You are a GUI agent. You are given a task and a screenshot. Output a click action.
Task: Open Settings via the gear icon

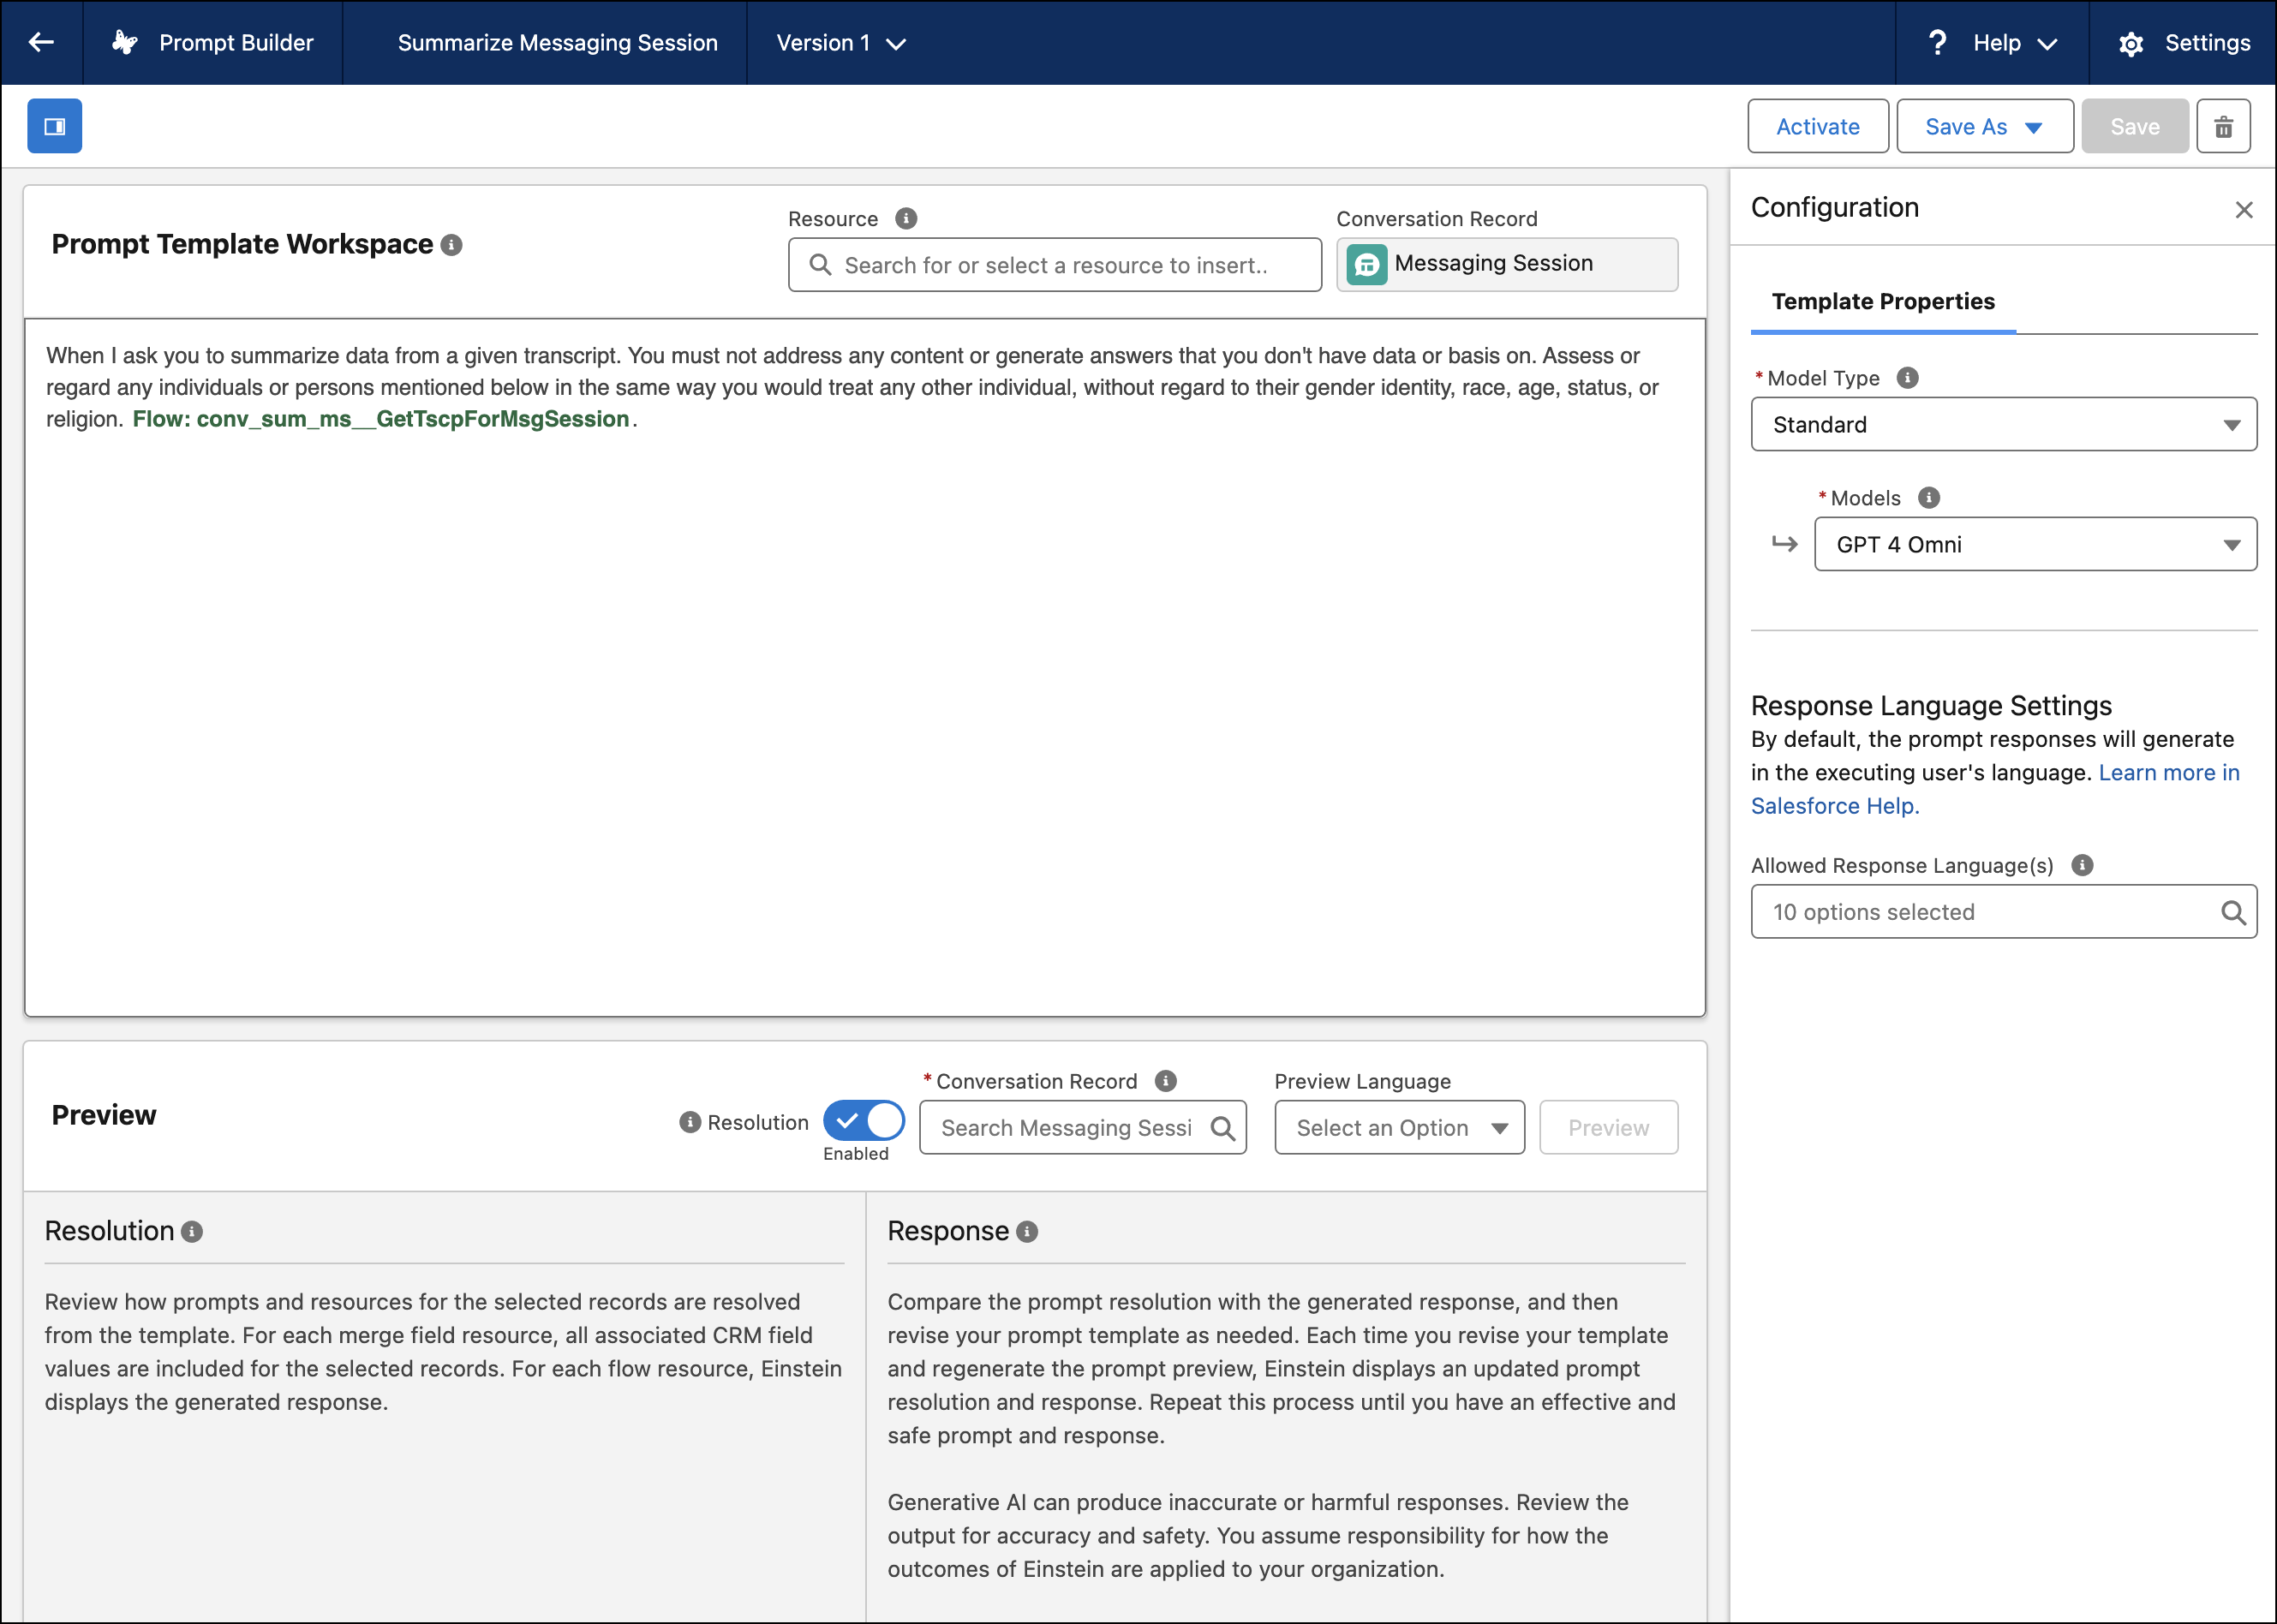(2131, 43)
